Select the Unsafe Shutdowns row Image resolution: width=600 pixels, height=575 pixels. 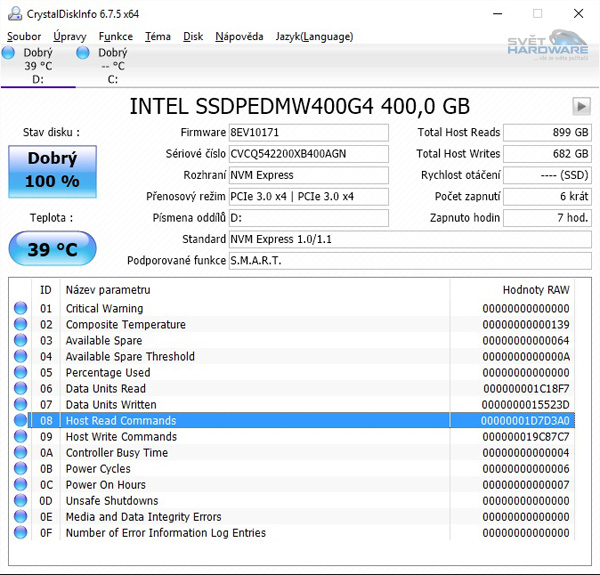pos(292,501)
